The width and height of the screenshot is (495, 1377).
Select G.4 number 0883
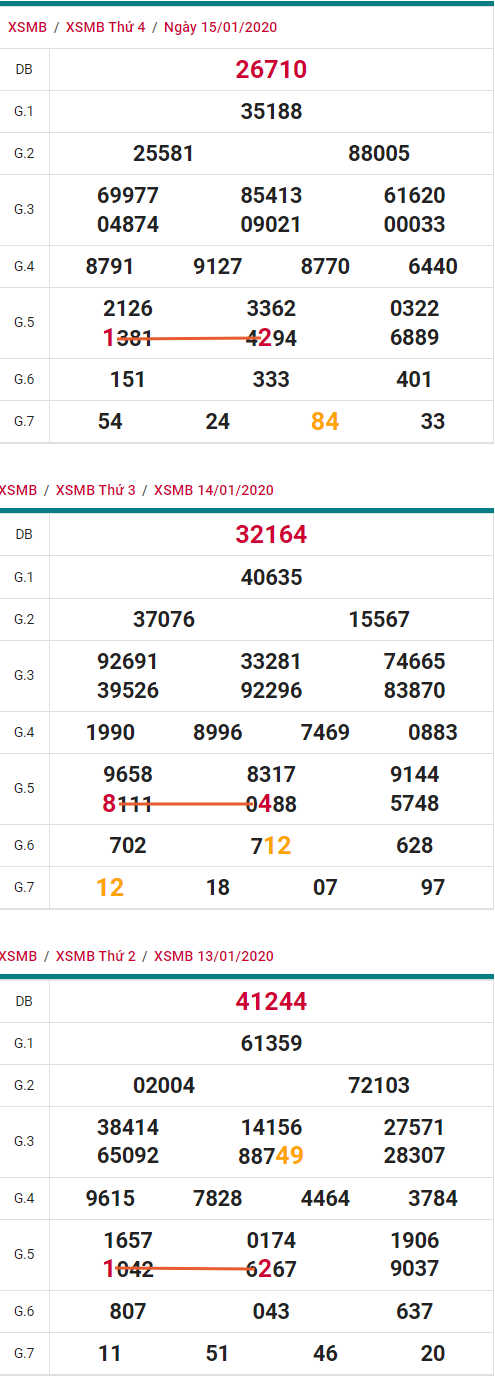[433, 732]
